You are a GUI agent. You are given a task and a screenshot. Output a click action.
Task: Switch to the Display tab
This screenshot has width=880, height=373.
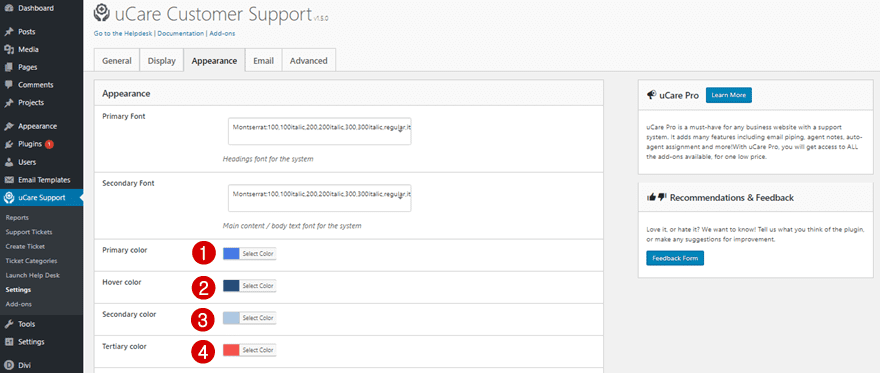(x=162, y=61)
